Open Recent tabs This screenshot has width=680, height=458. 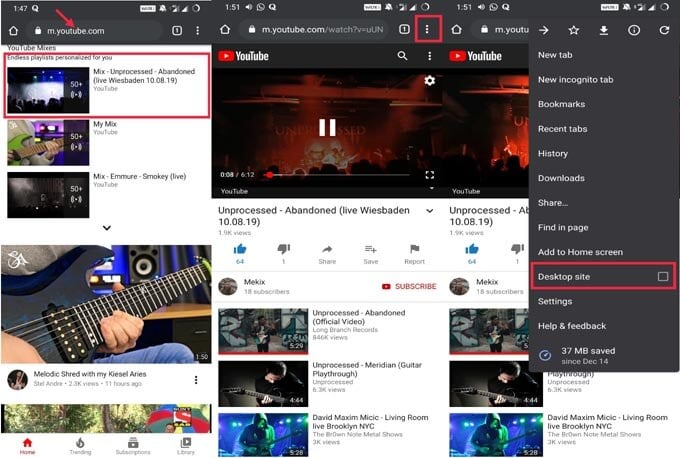pyautogui.click(x=604, y=129)
